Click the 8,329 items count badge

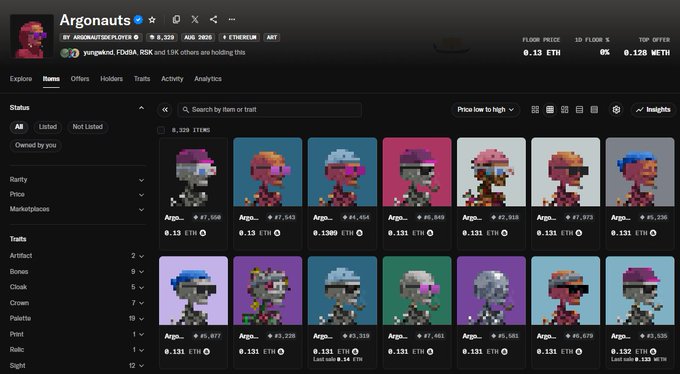coord(161,37)
